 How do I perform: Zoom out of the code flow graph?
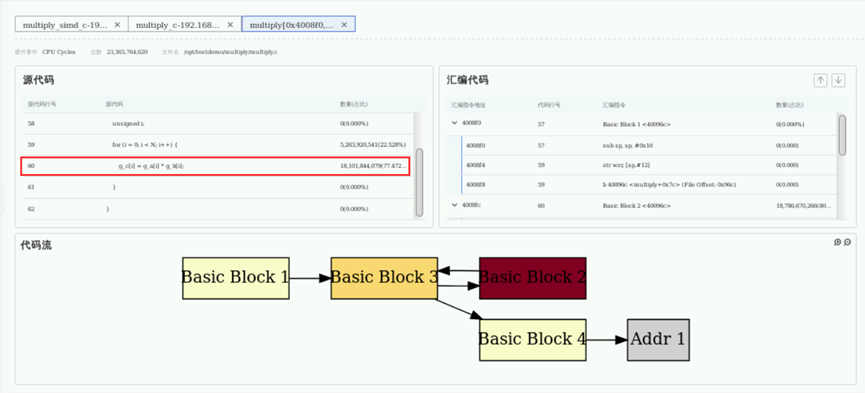[x=847, y=242]
